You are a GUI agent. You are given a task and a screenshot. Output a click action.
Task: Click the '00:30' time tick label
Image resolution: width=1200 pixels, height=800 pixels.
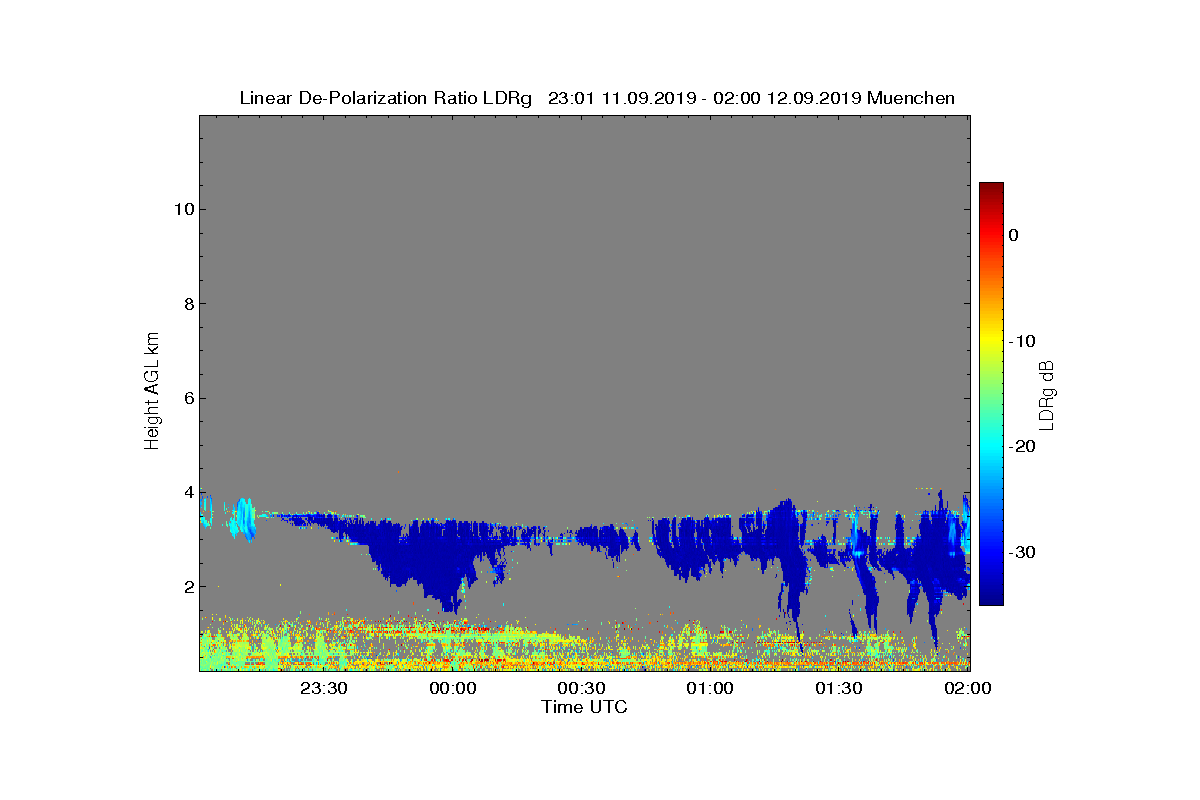(582, 688)
